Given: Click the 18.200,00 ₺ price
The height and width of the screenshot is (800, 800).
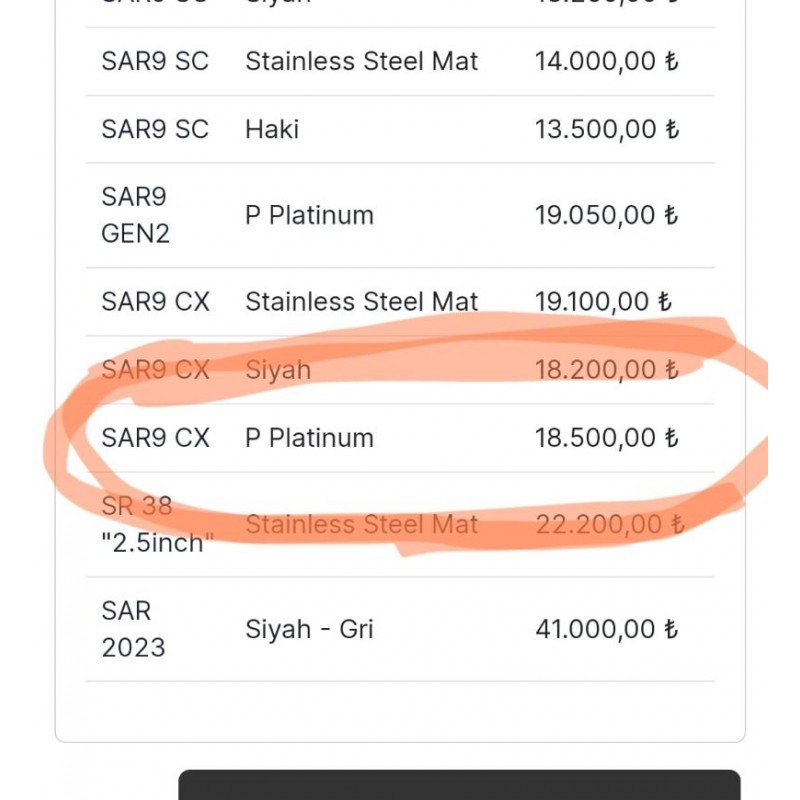Looking at the screenshot, I should click(607, 370).
